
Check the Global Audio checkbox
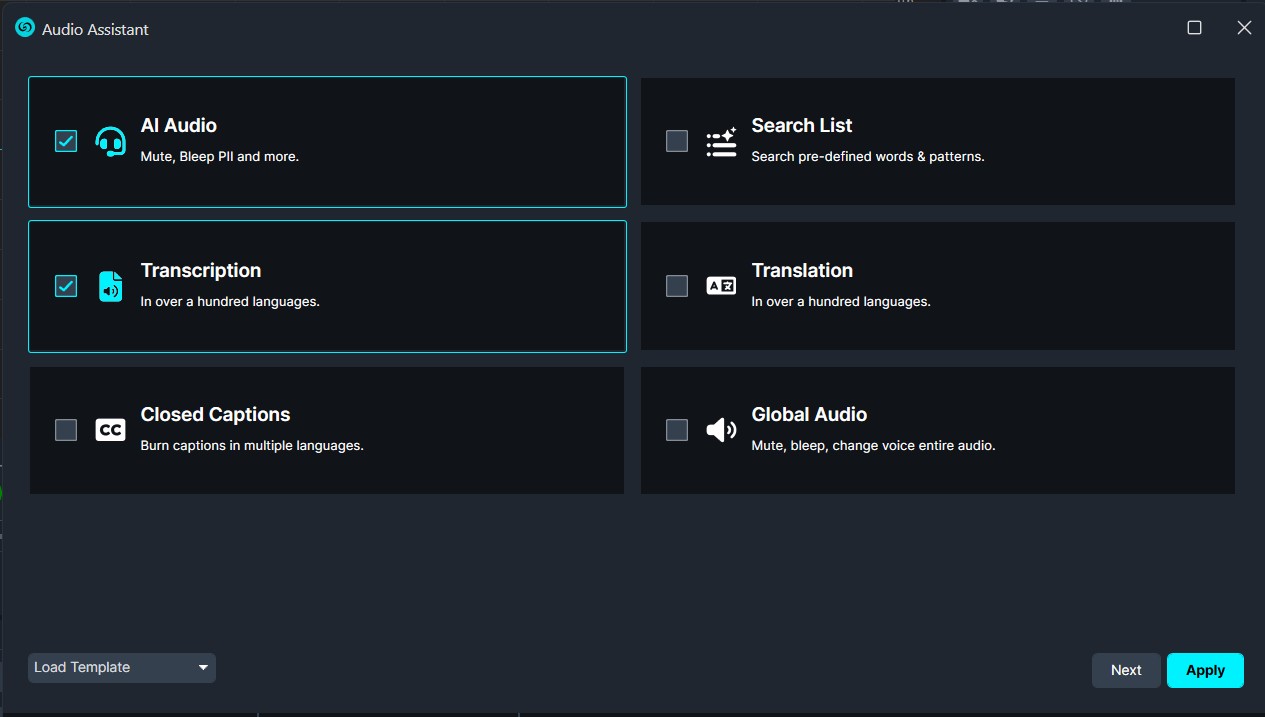click(x=677, y=430)
